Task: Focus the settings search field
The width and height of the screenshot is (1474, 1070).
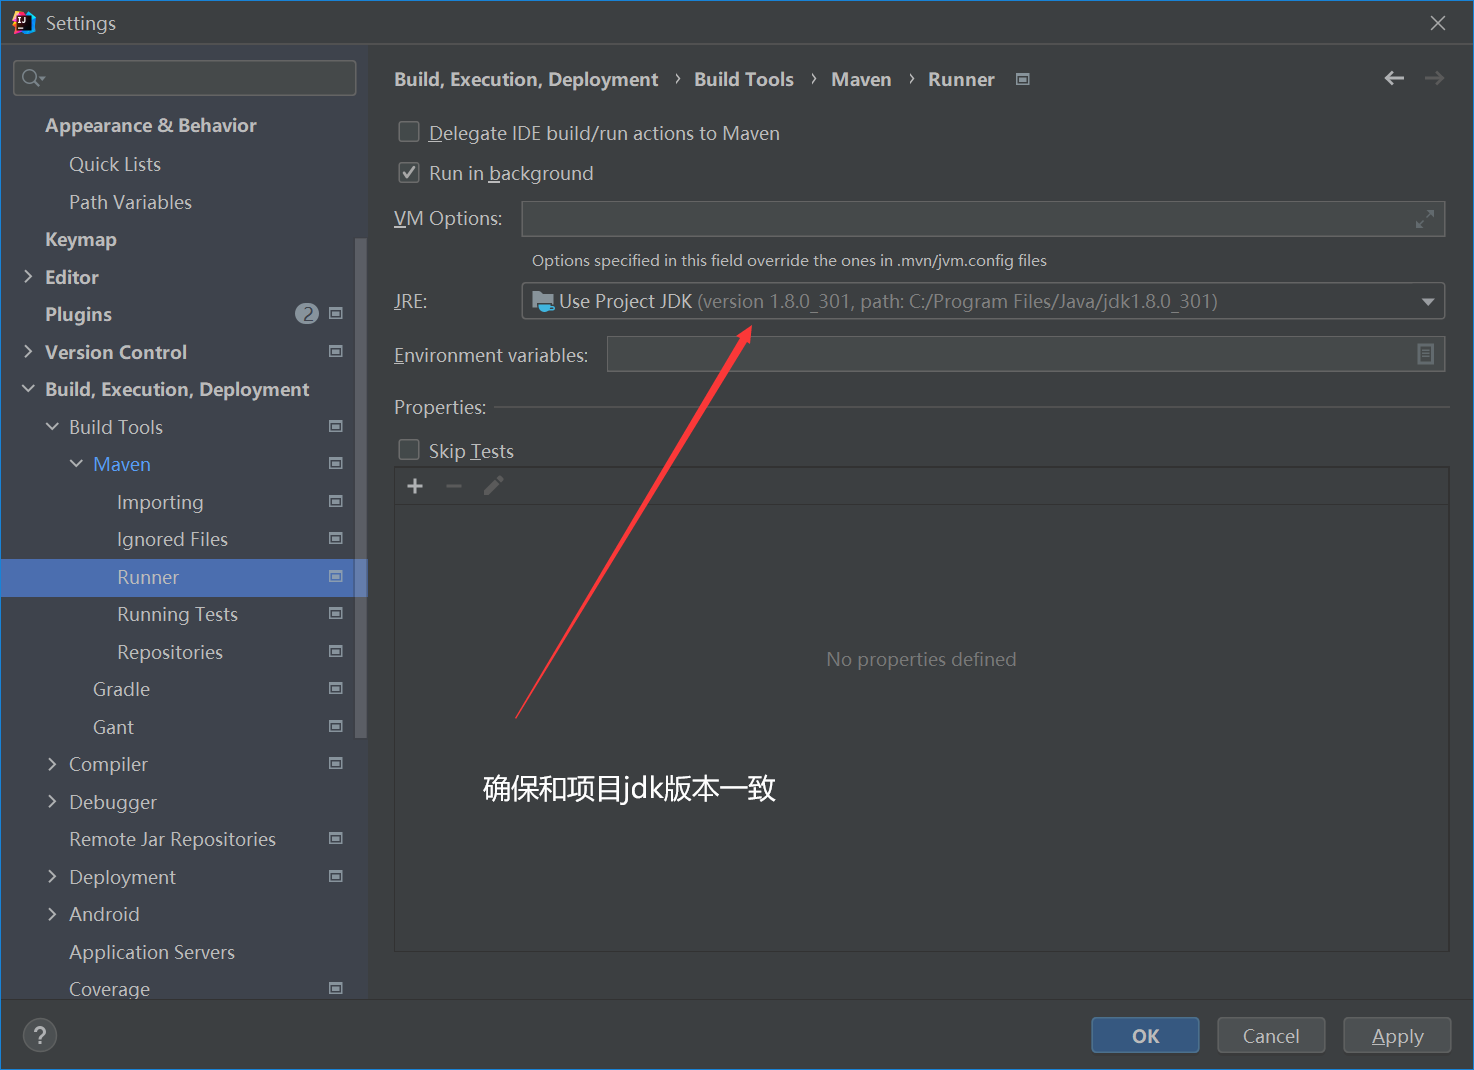Action: 185,78
